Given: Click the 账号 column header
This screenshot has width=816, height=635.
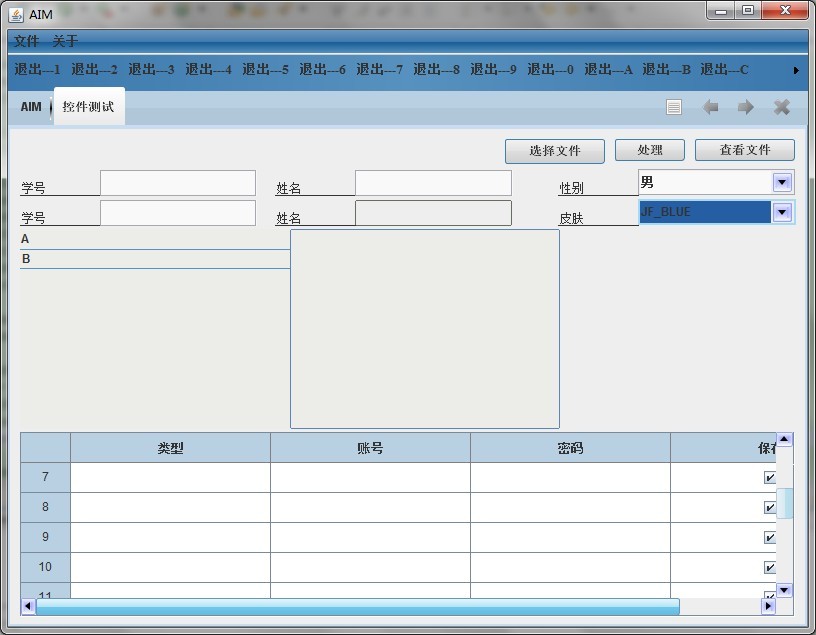Looking at the screenshot, I should (370, 448).
